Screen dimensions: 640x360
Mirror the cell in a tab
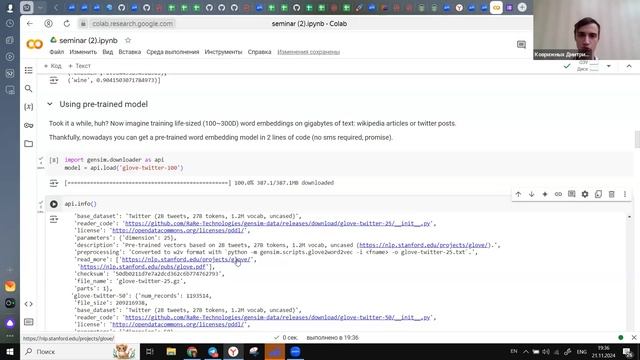coord(598,194)
